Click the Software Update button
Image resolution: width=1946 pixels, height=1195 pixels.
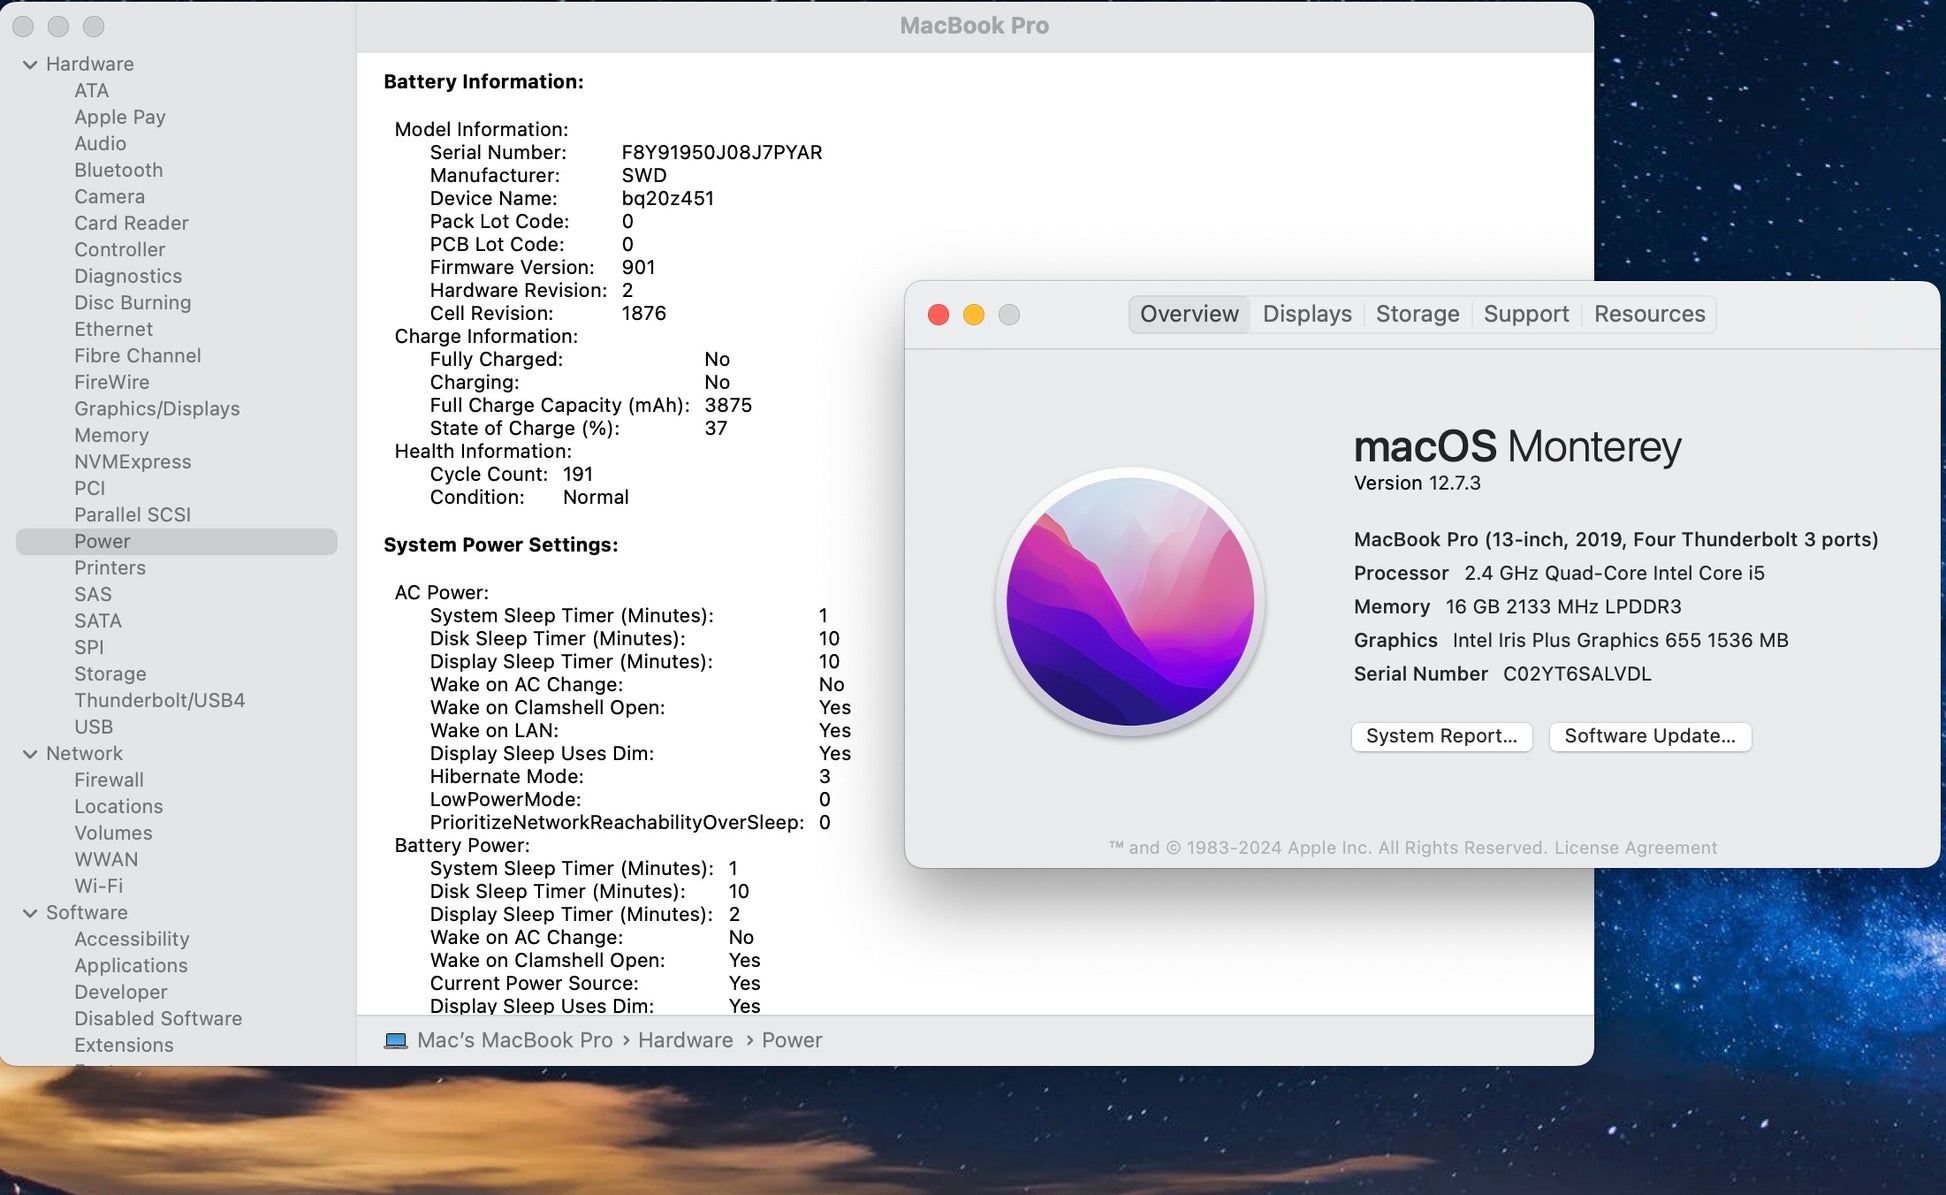pyautogui.click(x=1649, y=736)
